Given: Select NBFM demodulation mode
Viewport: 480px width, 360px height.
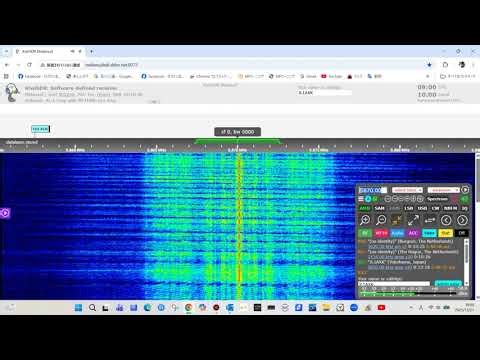Looking at the screenshot, I should tap(450, 208).
